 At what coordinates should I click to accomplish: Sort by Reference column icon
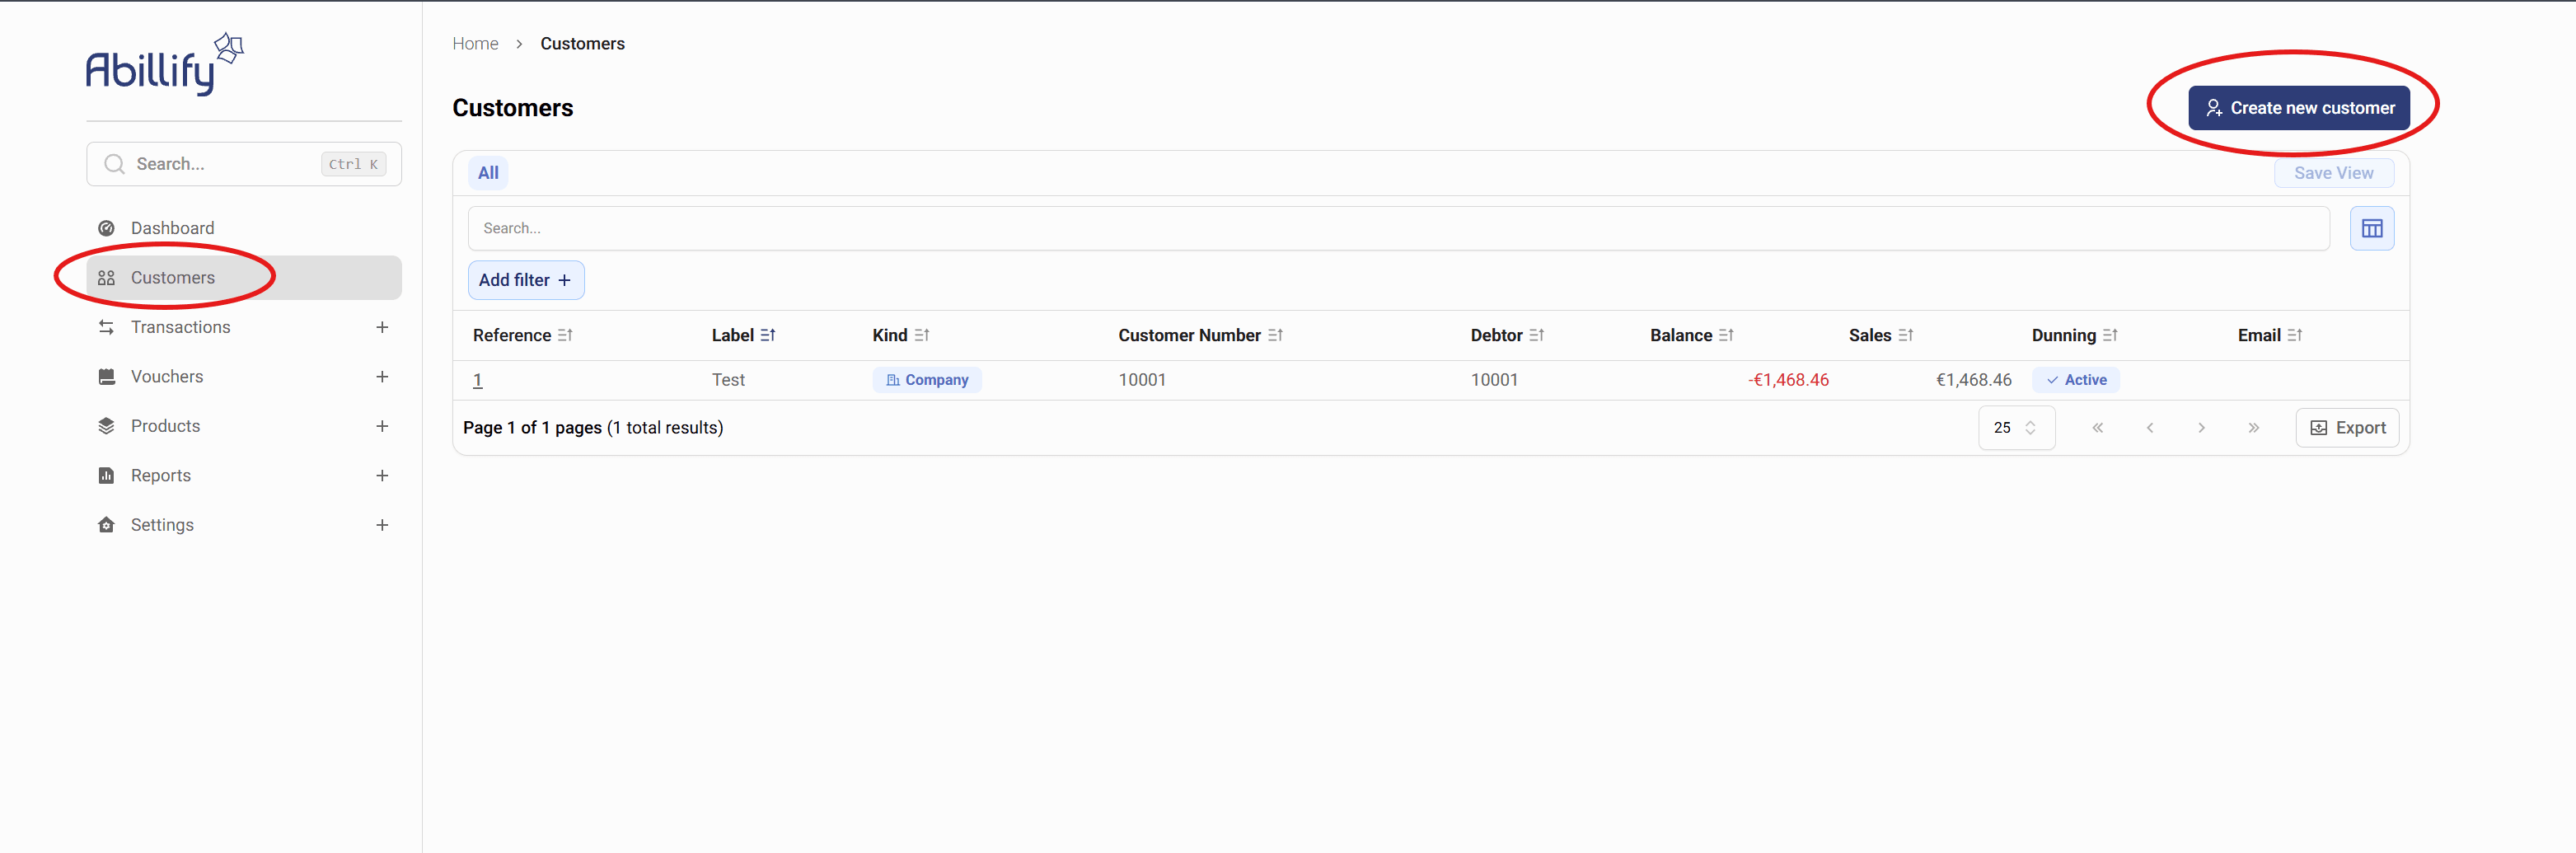tap(565, 336)
